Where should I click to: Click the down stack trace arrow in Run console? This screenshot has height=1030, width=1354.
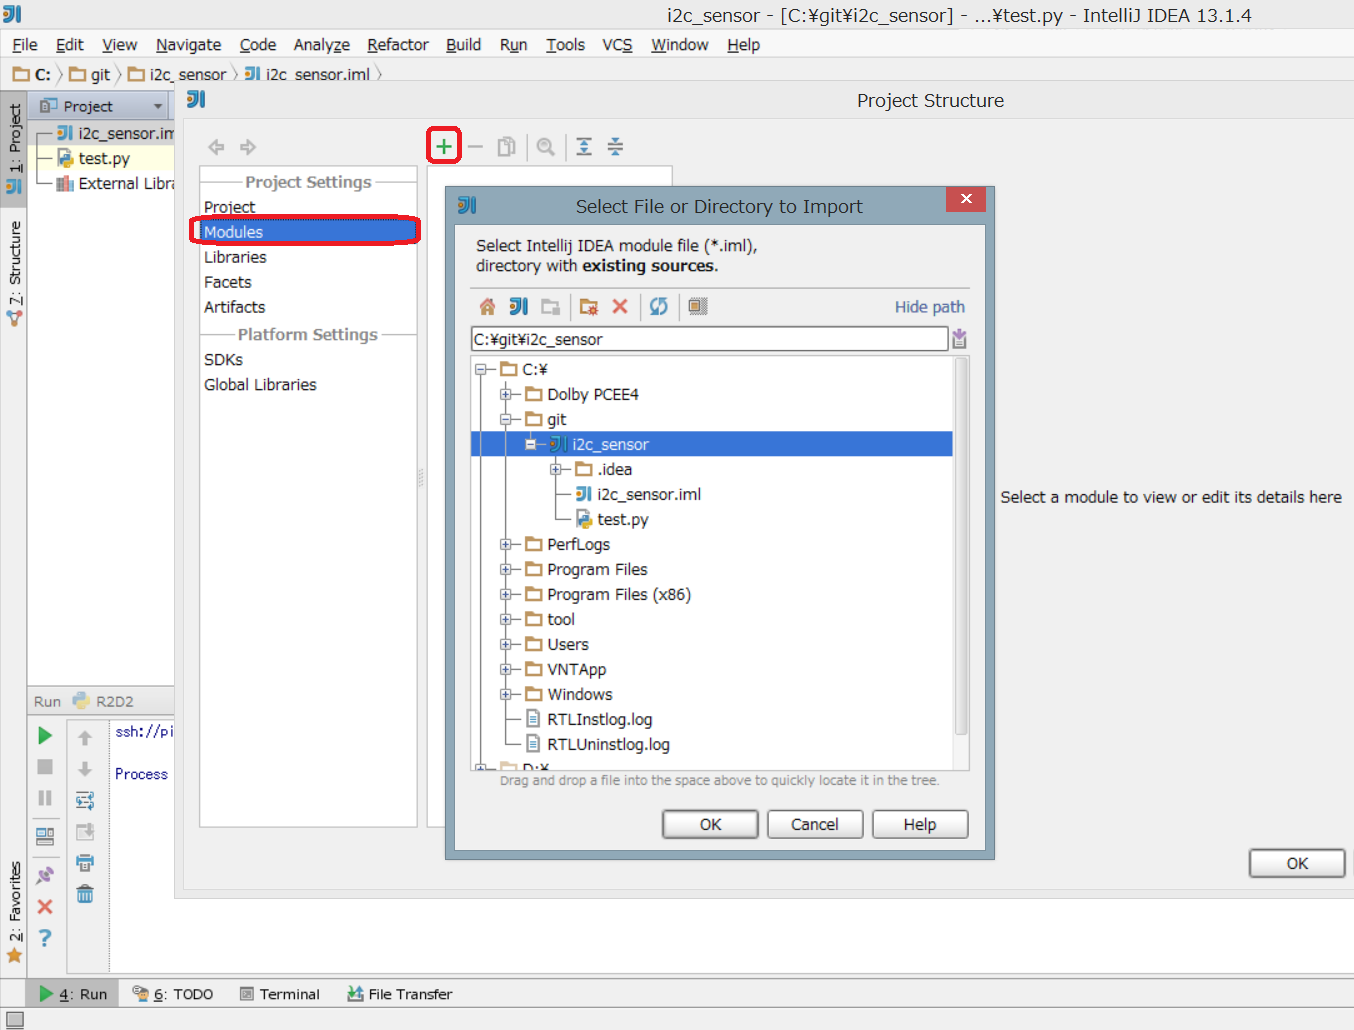pyautogui.click(x=85, y=769)
